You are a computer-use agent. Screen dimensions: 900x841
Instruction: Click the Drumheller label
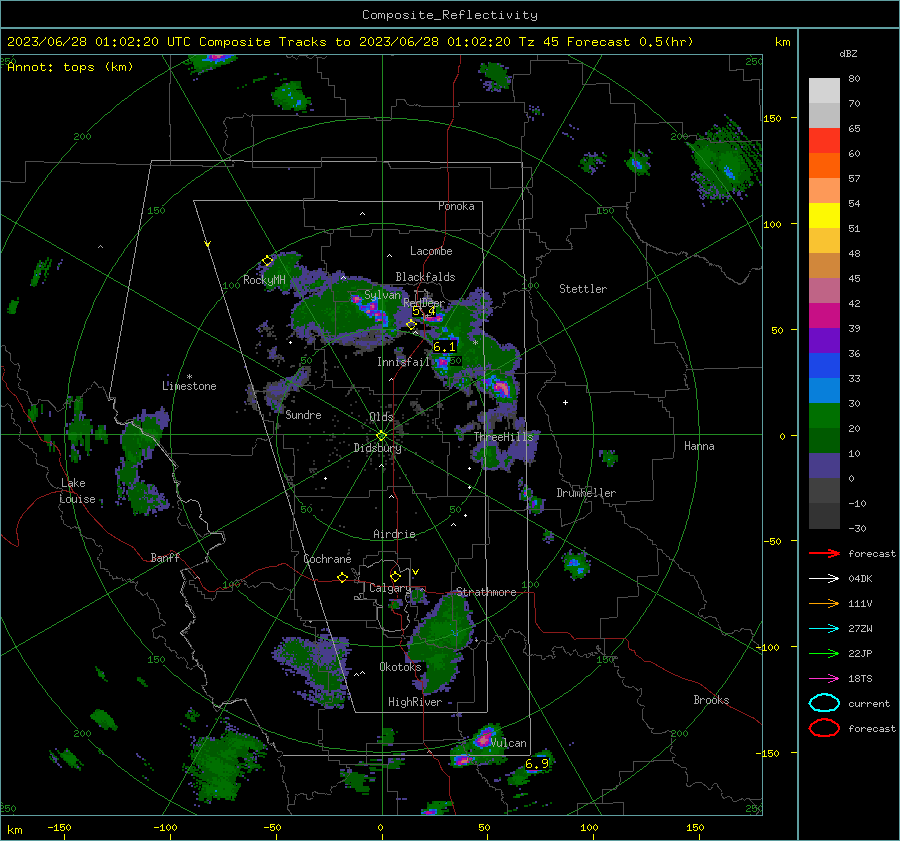pyautogui.click(x=586, y=493)
